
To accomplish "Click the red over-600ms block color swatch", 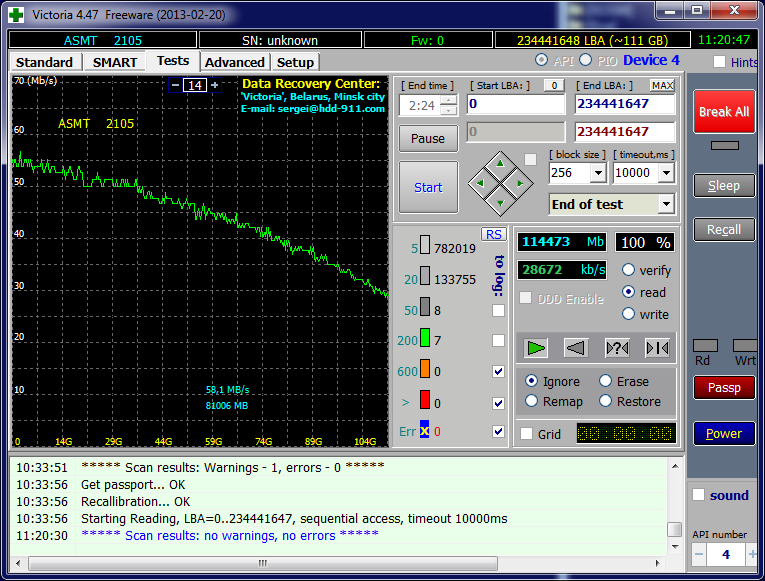I will (x=424, y=402).
